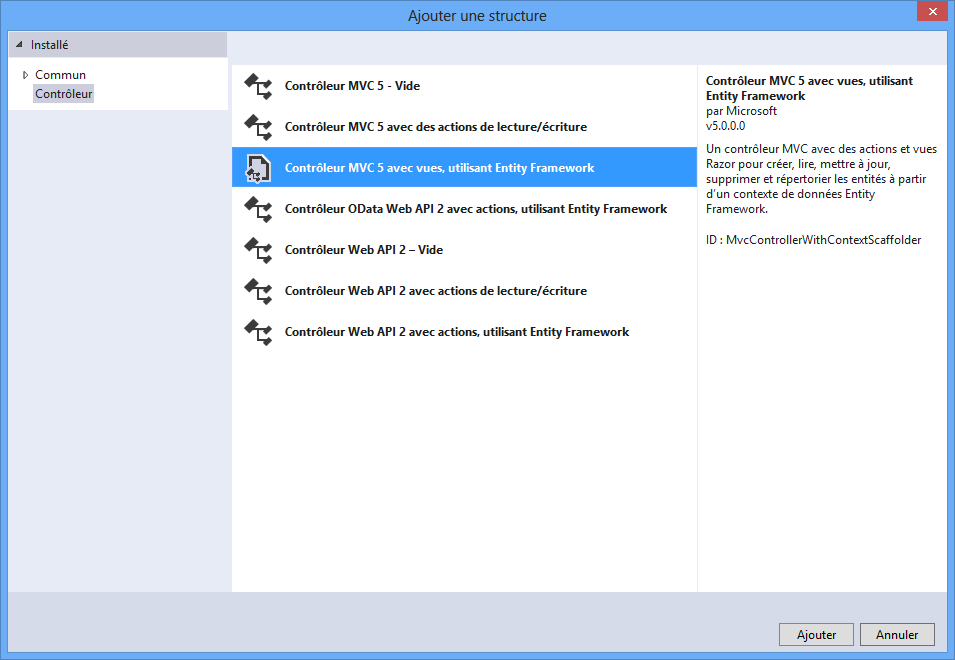Click the description panel title

click(x=809, y=88)
